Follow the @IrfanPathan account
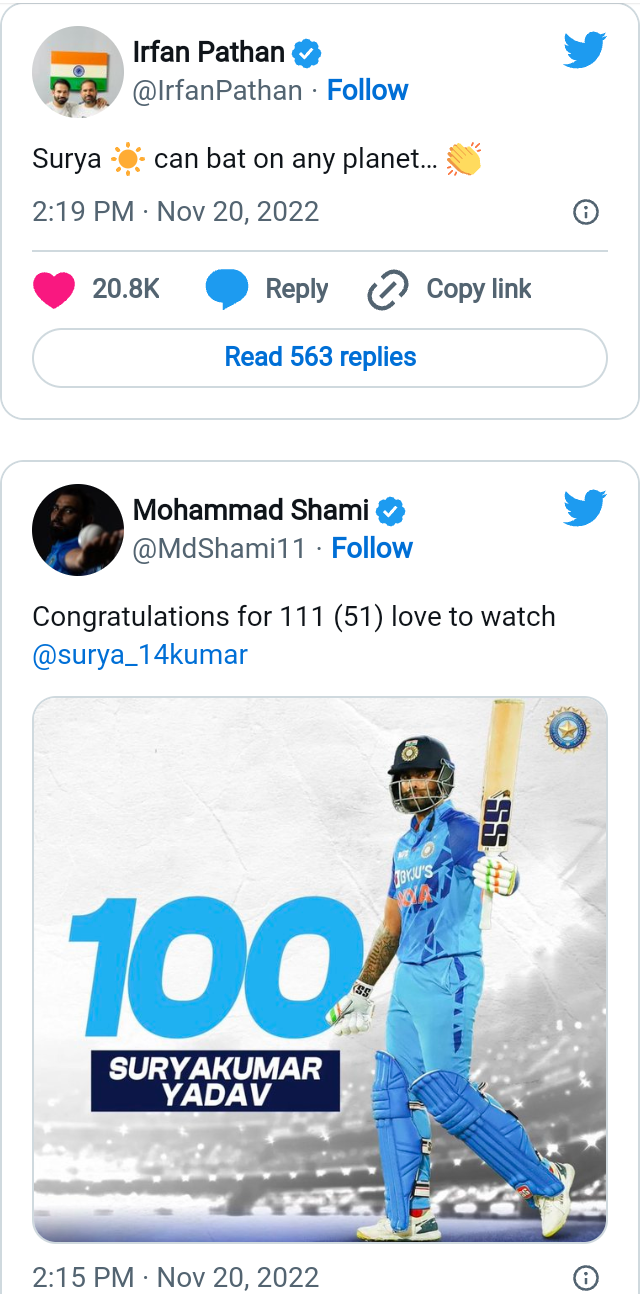This screenshot has height=1294, width=640. (368, 90)
